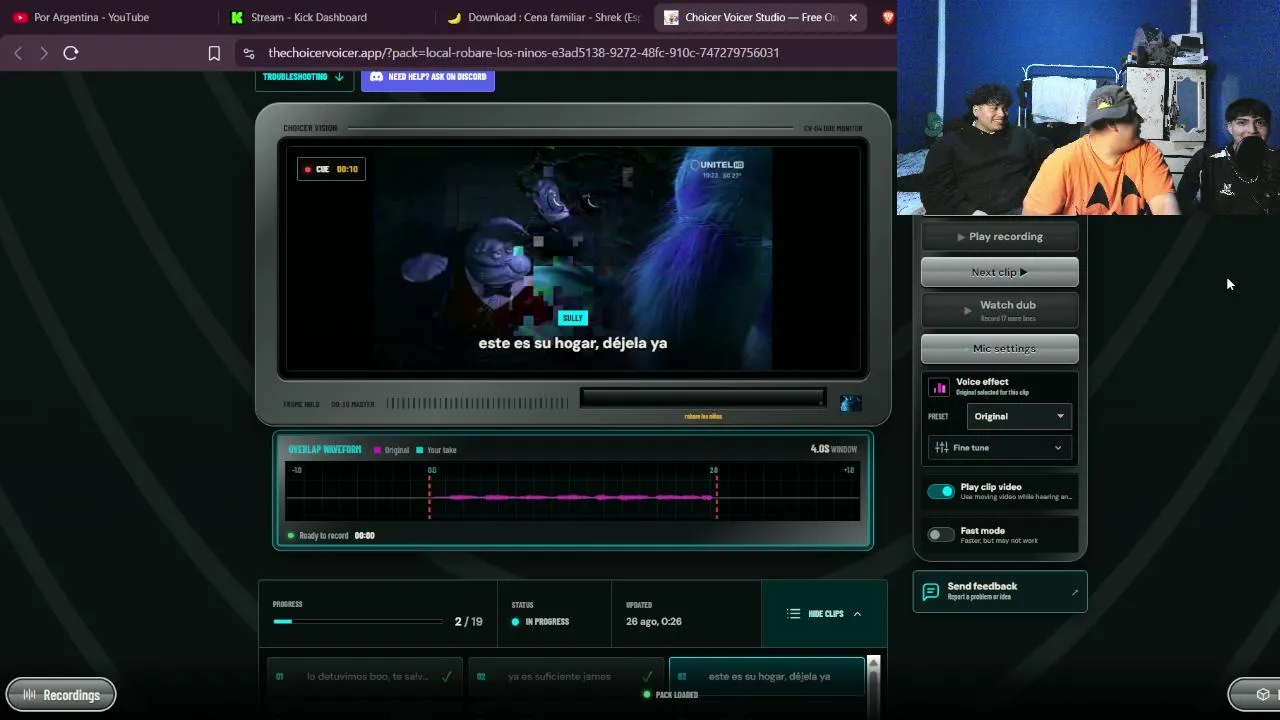Click the small thumbnail beside the monitor bar
Viewport: 1280px width, 720px height.
[x=850, y=403]
